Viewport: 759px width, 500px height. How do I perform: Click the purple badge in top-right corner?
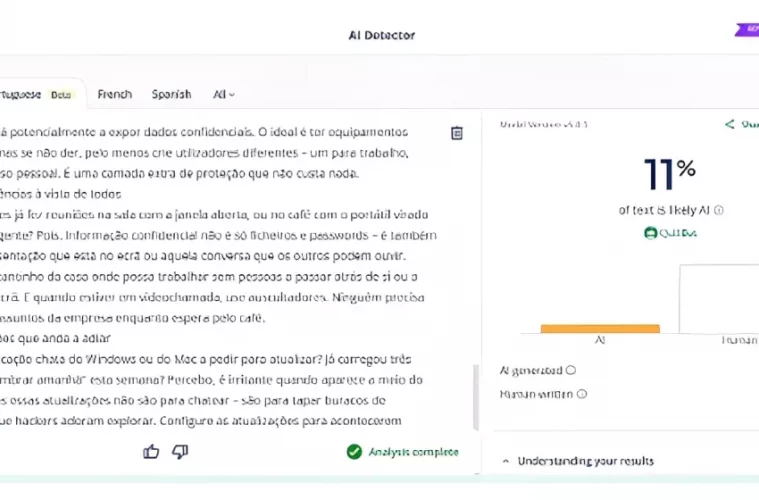(x=748, y=30)
